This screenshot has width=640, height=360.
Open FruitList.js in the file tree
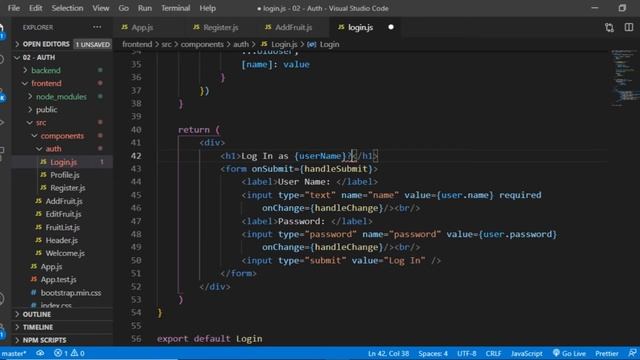point(62,227)
